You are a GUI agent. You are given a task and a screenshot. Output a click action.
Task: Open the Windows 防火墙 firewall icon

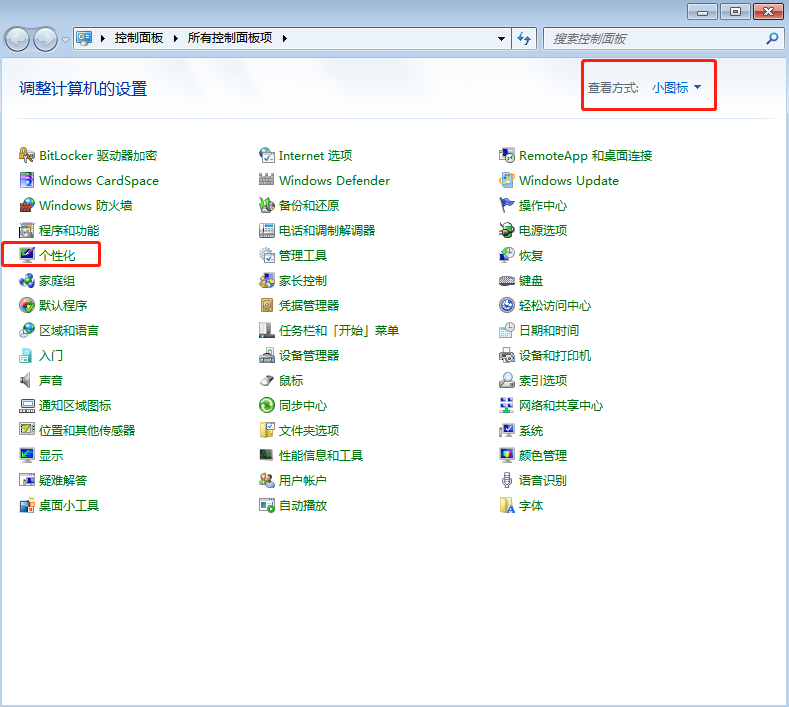pos(27,206)
